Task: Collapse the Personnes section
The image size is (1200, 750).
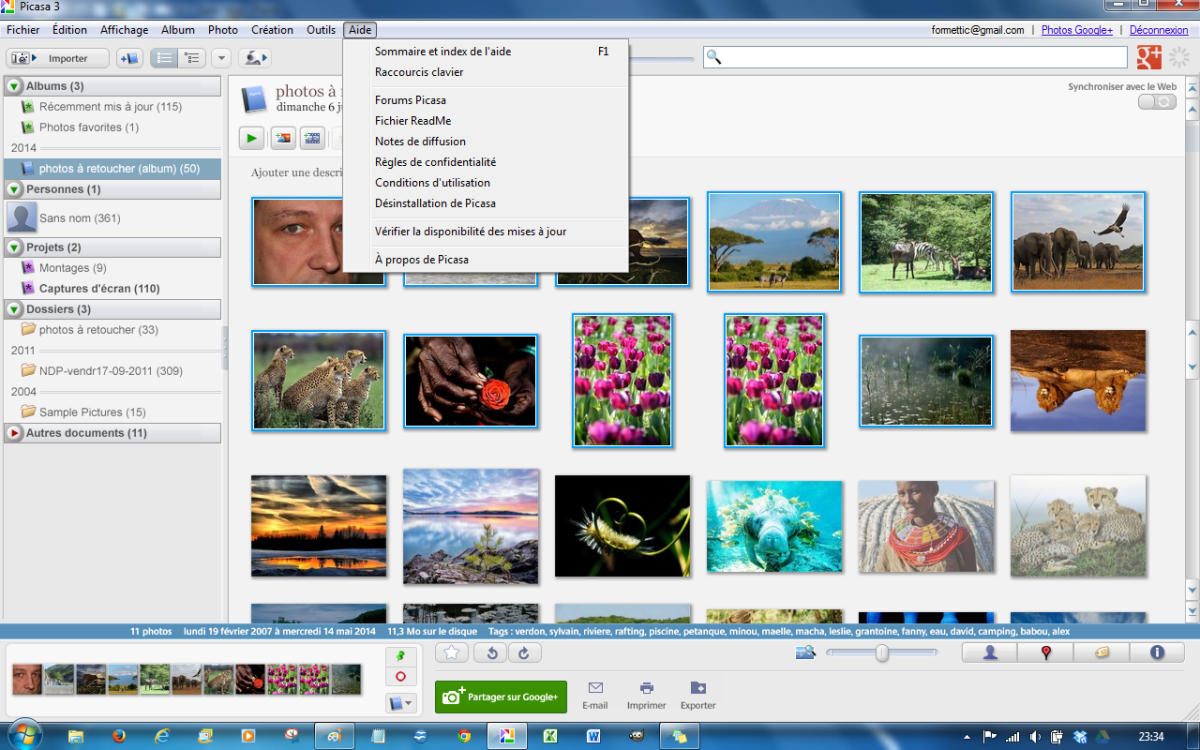Action: (14, 189)
